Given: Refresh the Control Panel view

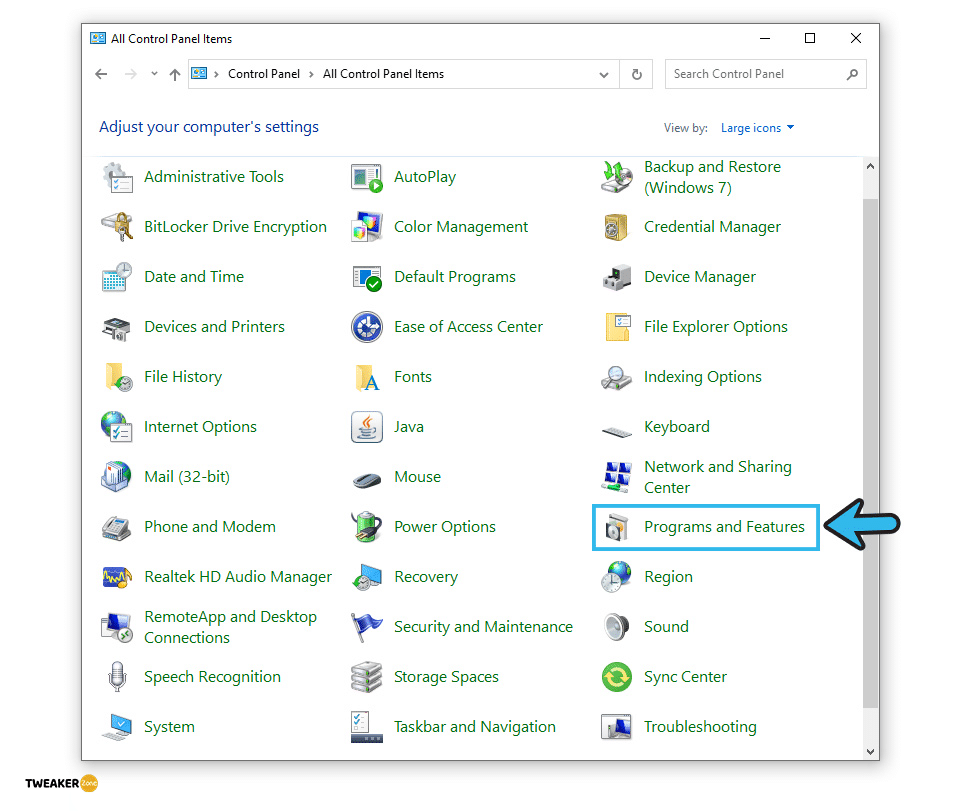Looking at the screenshot, I should tap(637, 74).
